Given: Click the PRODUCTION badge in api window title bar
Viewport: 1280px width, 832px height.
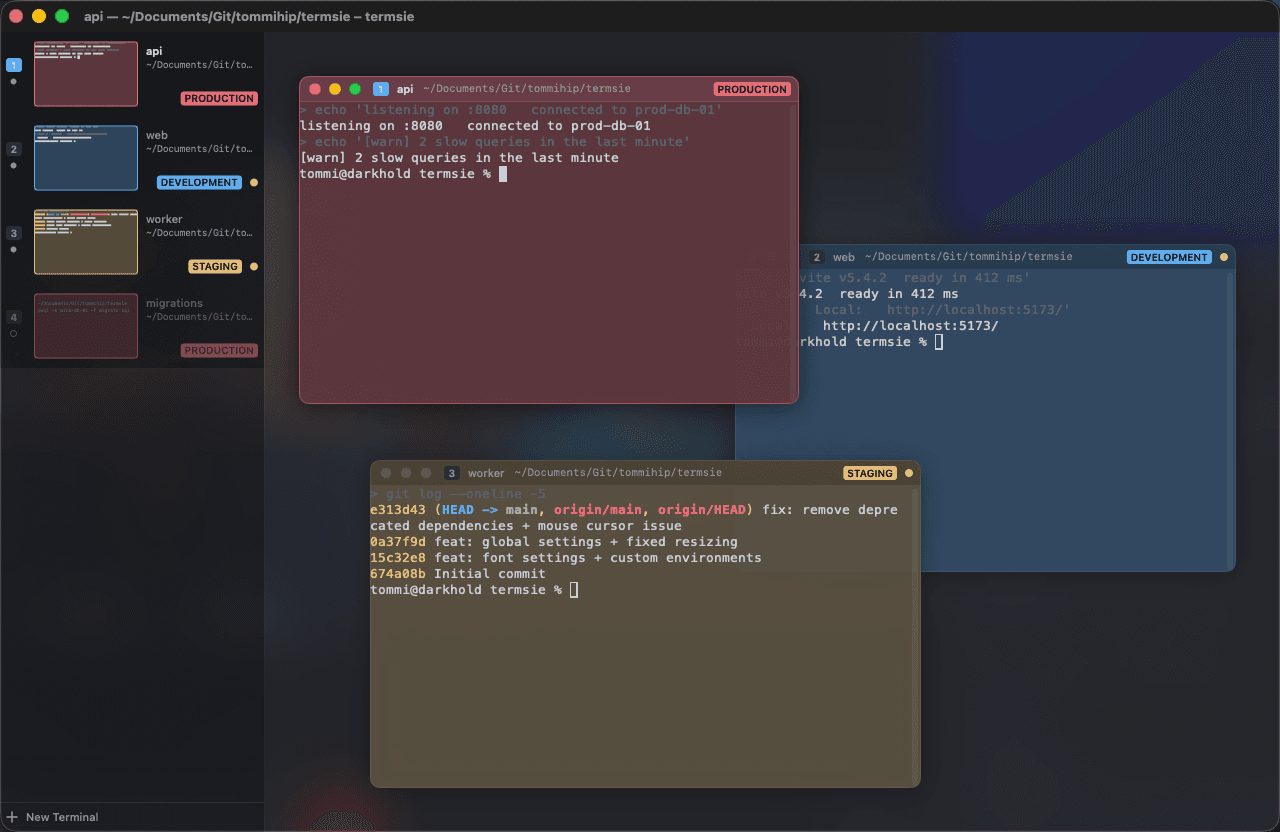Looking at the screenshot, I should (x=752, y=89).
